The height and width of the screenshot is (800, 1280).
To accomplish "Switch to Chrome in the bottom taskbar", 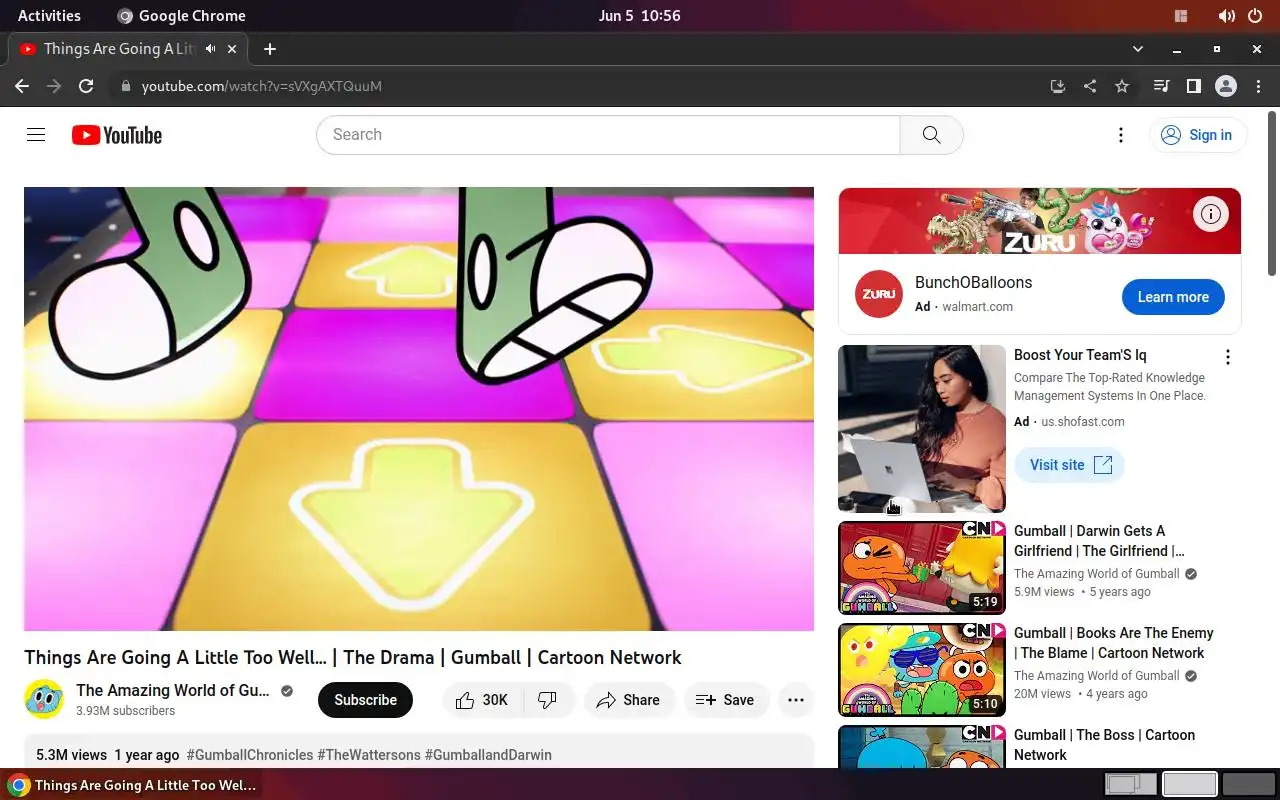I will point(131,785).
